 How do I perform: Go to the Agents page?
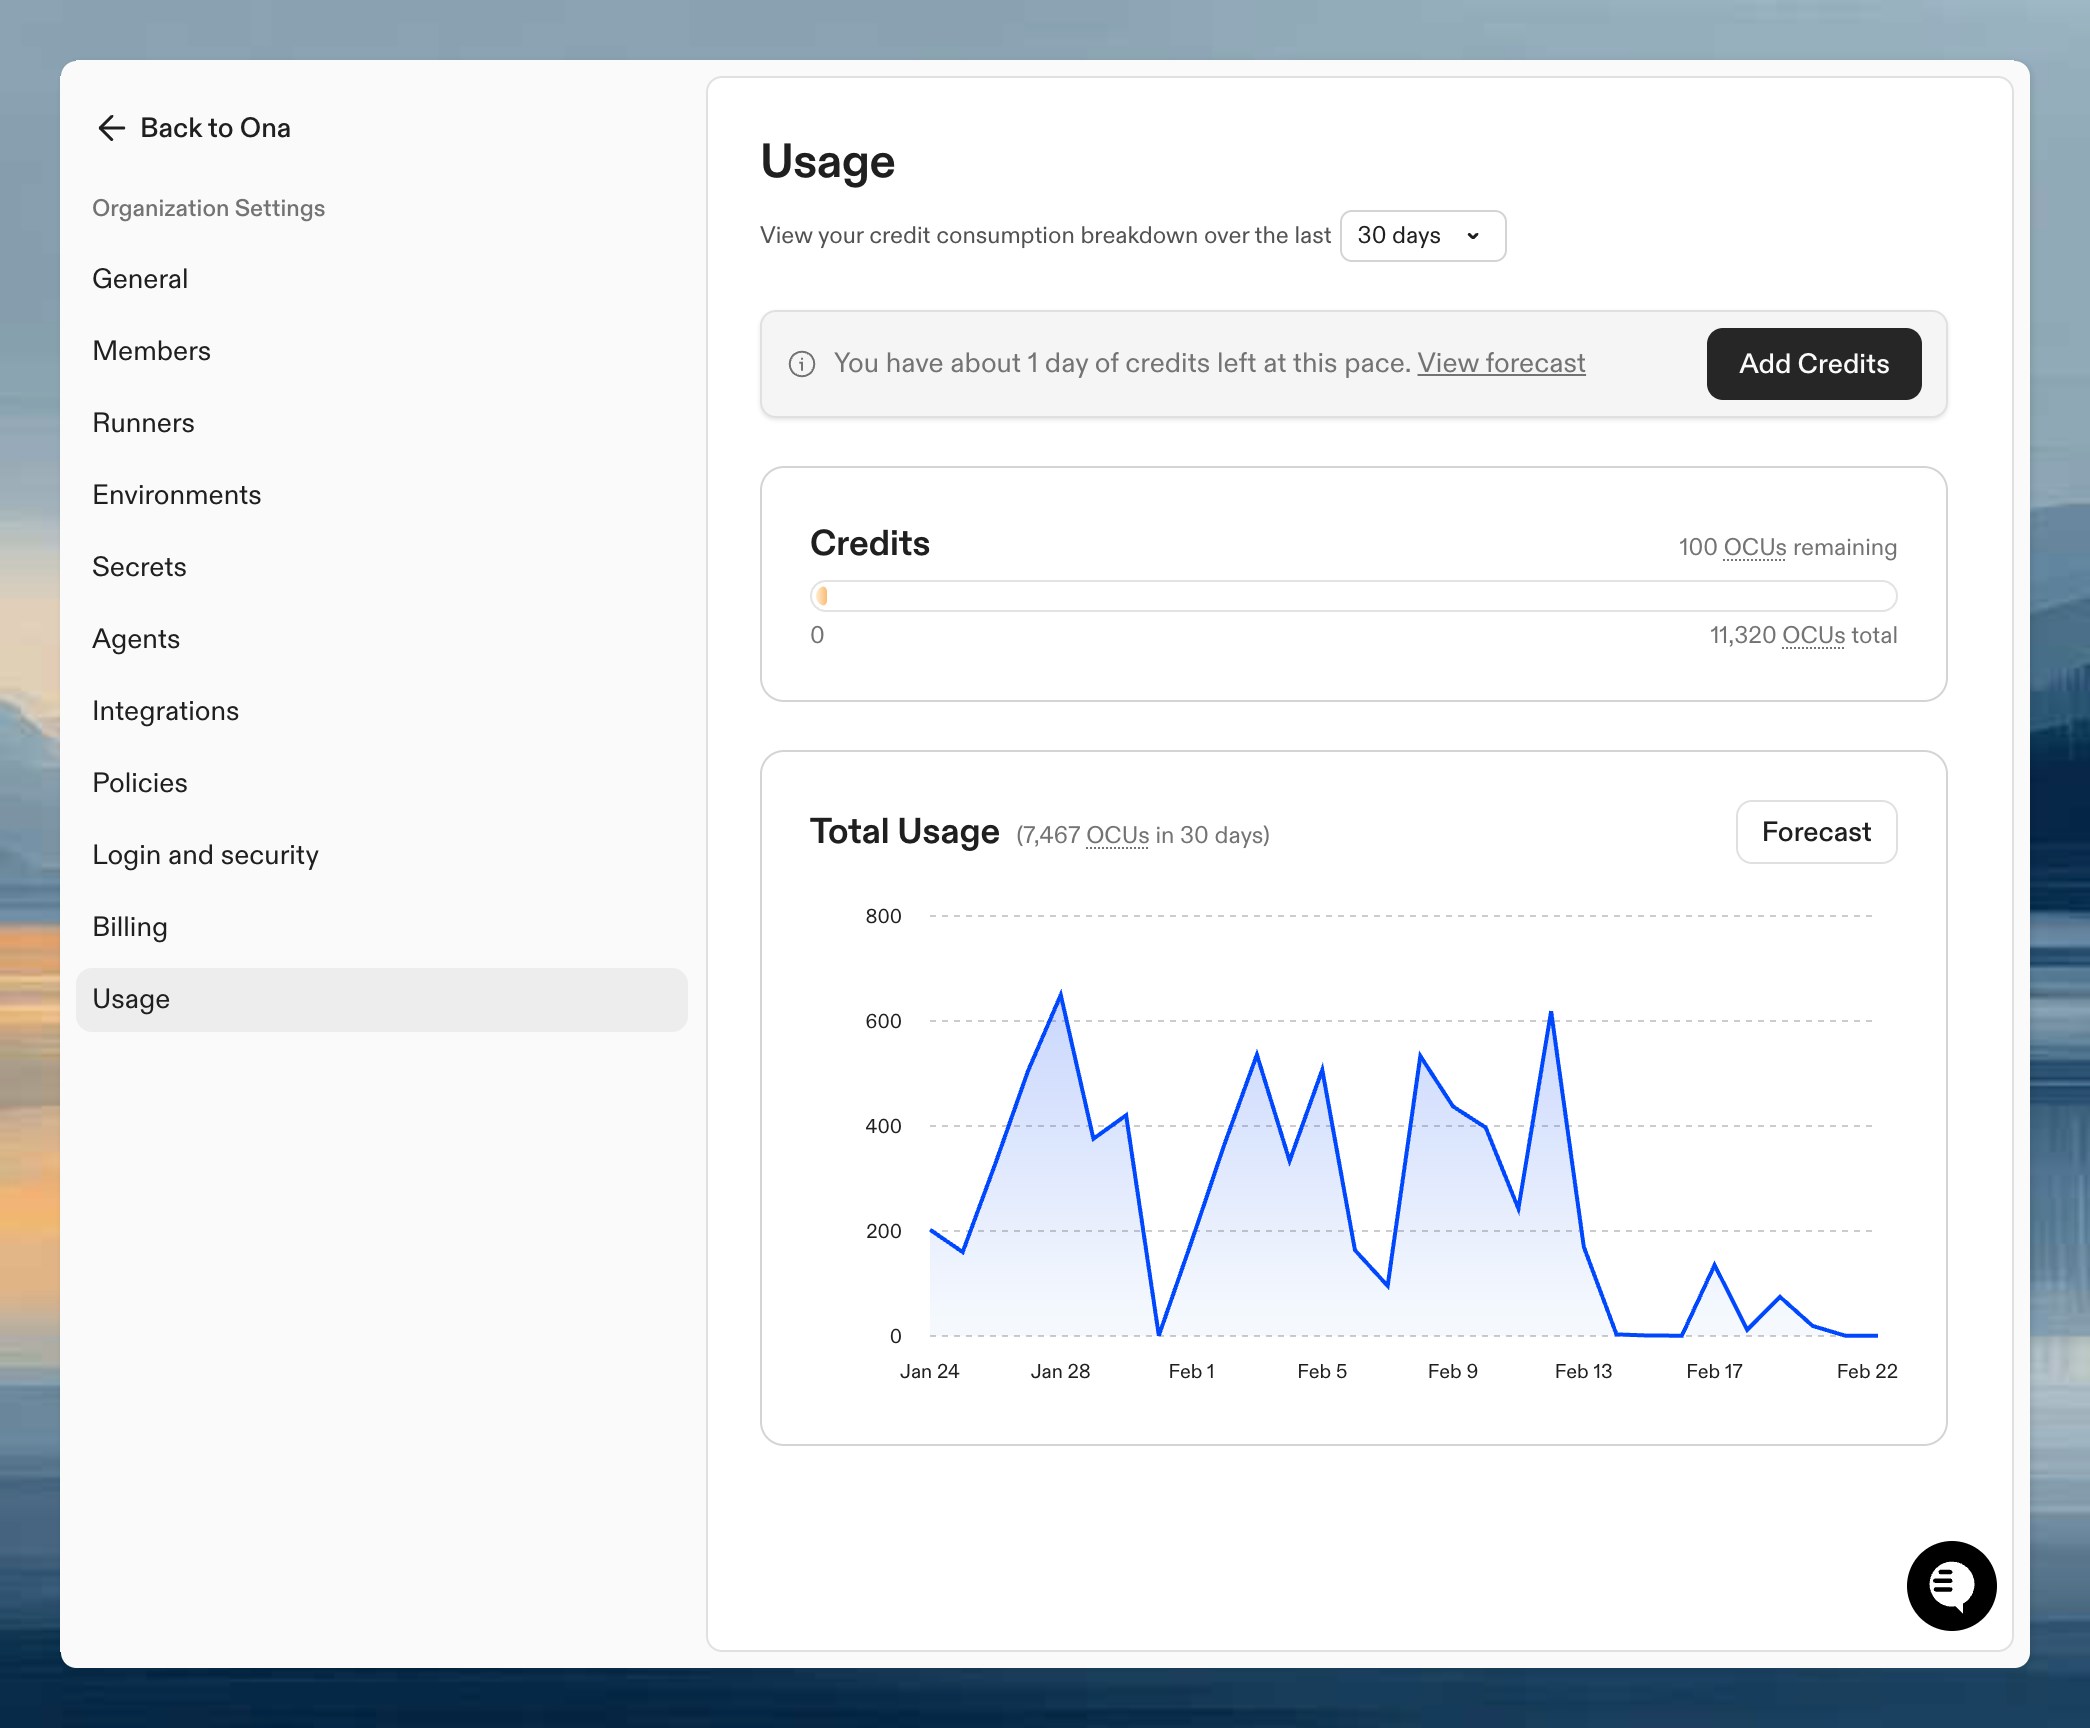(x=136, y=638)
